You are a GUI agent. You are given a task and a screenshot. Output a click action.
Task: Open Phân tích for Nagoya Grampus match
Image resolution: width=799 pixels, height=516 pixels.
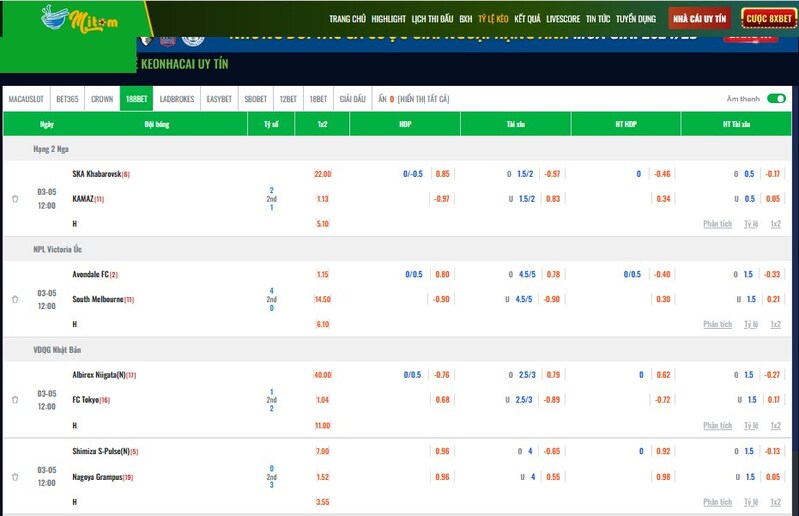point(717,502)
